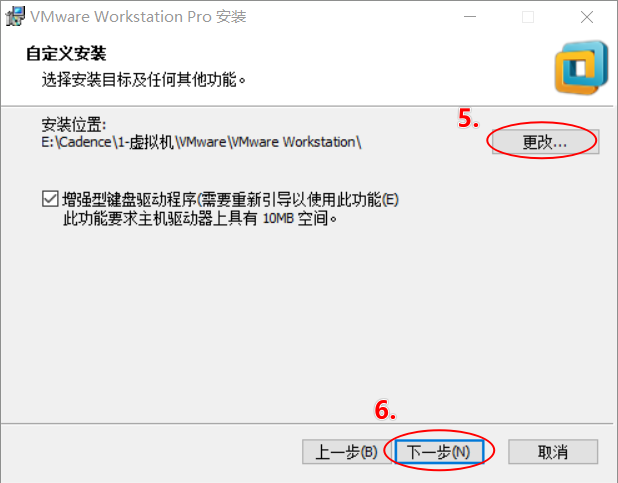The height and width of the screenshot is (483, 618).
Task: Proceed with the 下一步(N) button
Action: coord(439,451)
